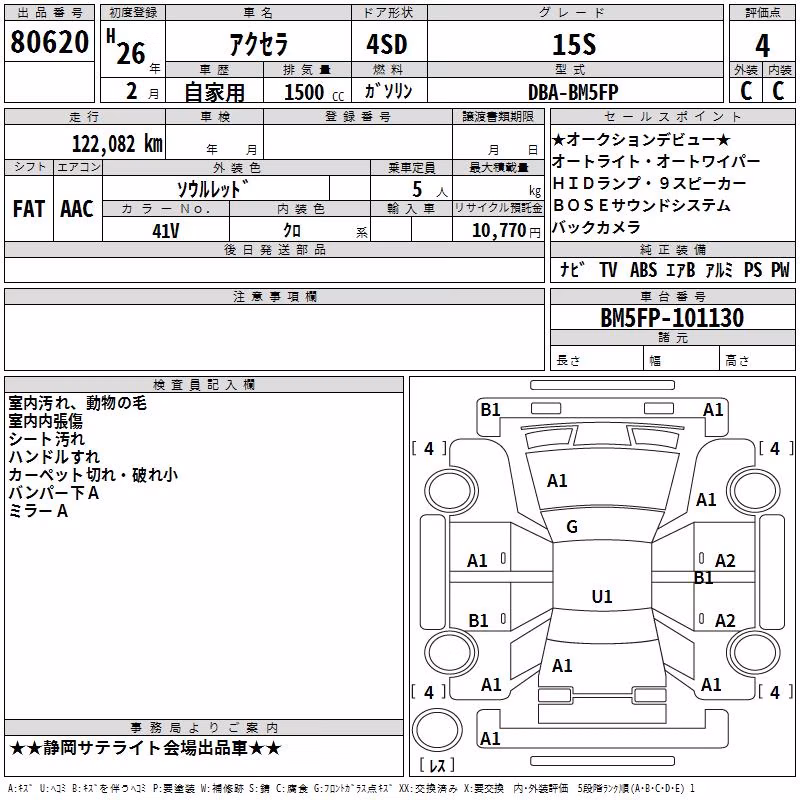
Task: Click the ナビ equipment label
Action: point(572,269)
